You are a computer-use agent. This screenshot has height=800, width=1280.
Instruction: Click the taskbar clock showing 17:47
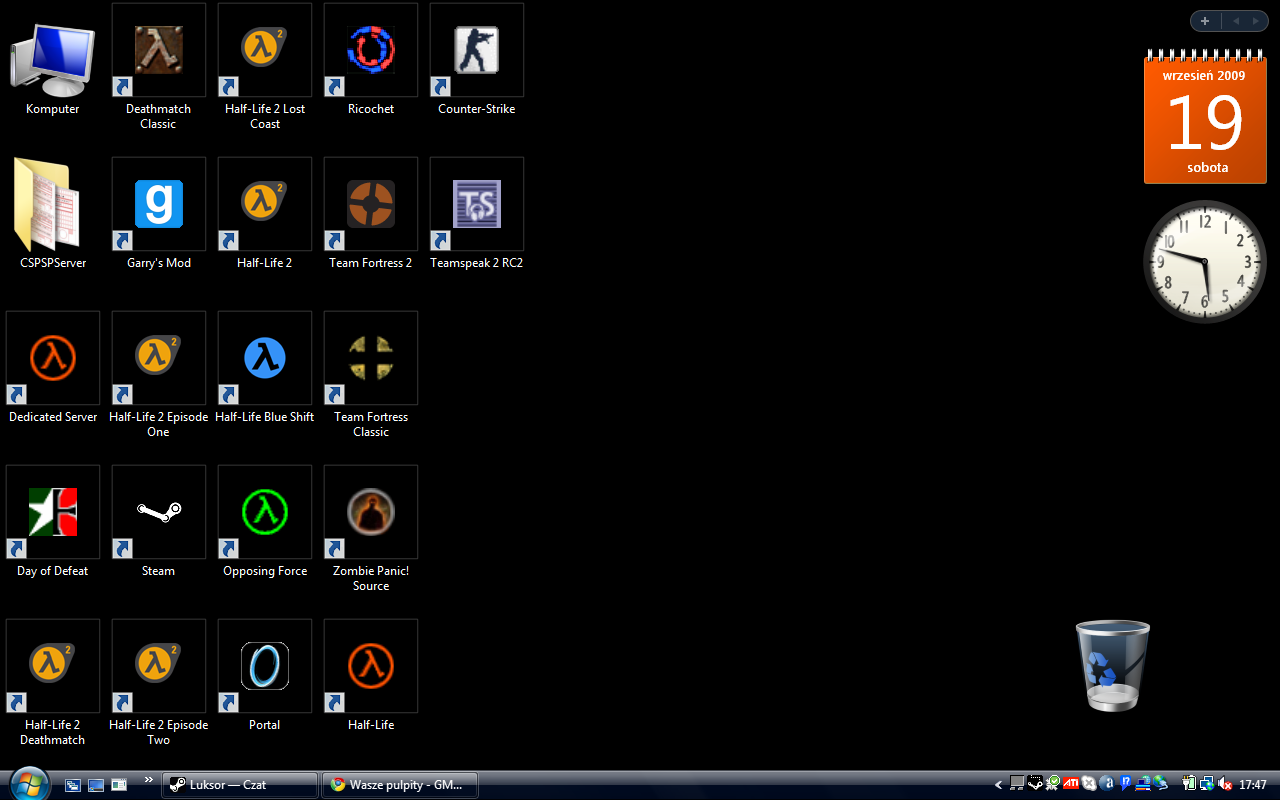point(1253,785)
